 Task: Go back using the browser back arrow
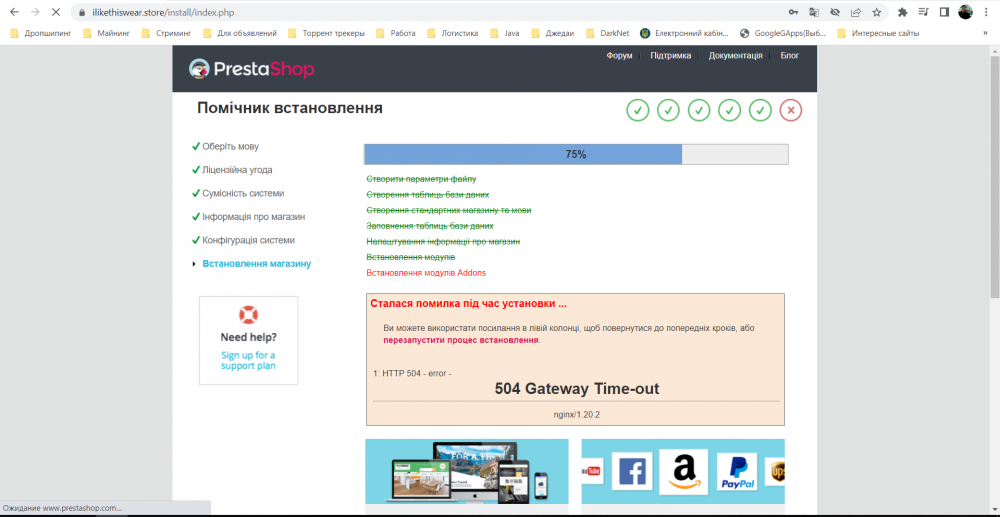click(14, 11)
